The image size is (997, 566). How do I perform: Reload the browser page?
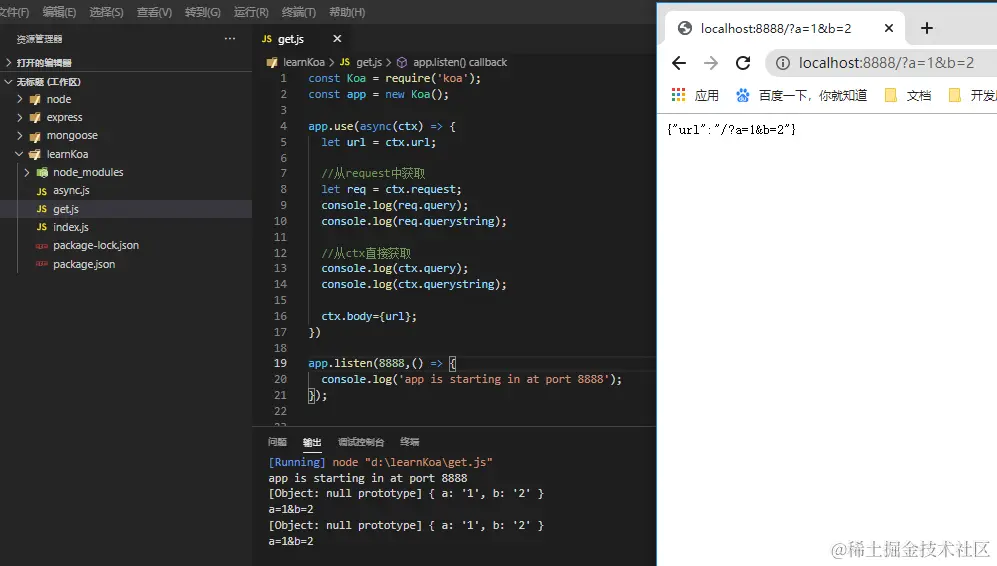click(743, 63)
